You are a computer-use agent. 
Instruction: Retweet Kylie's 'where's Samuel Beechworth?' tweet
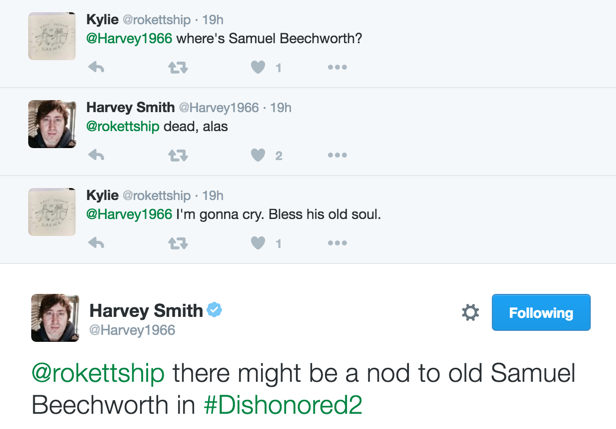tap(178, 68)
